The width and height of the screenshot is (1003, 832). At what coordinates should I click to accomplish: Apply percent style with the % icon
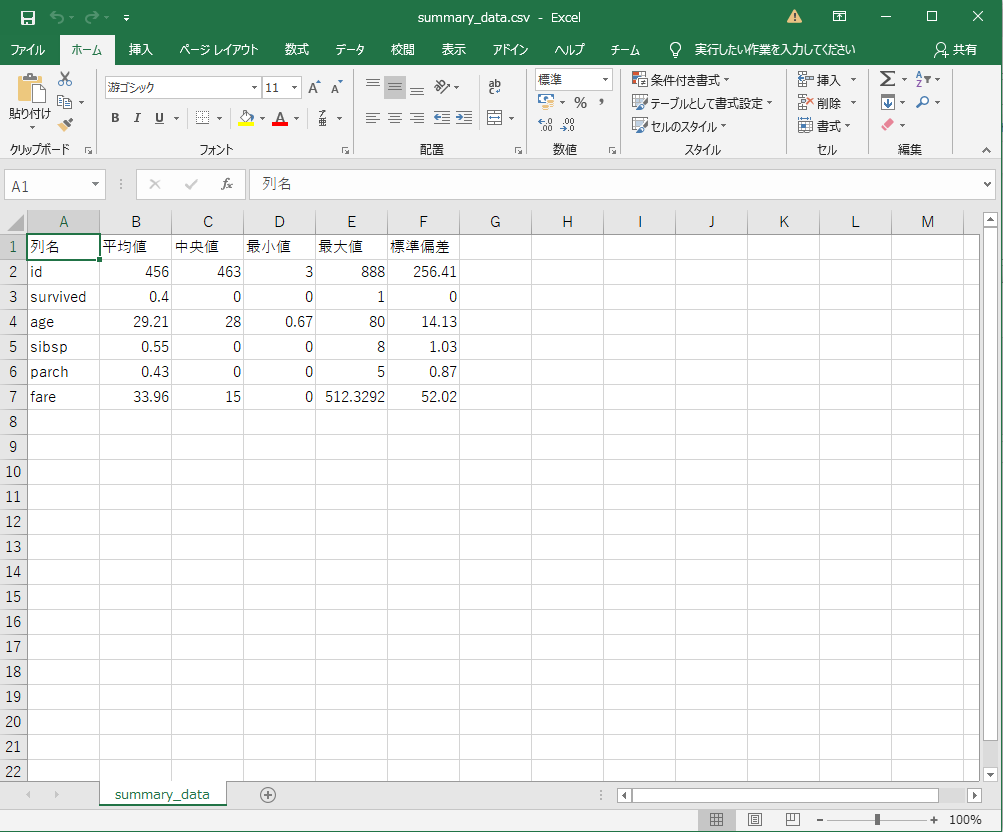[x=580, y=103]
